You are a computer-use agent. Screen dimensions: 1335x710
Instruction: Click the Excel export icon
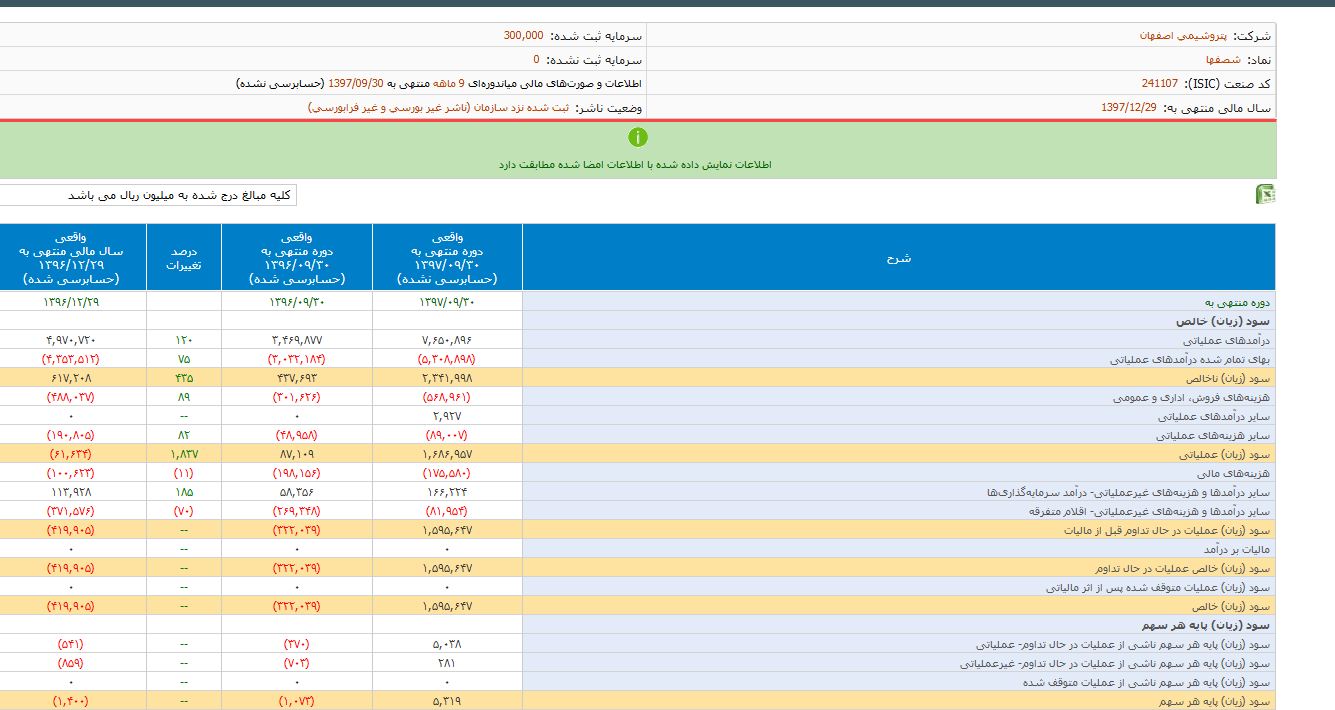click(x=1265, y=195)
